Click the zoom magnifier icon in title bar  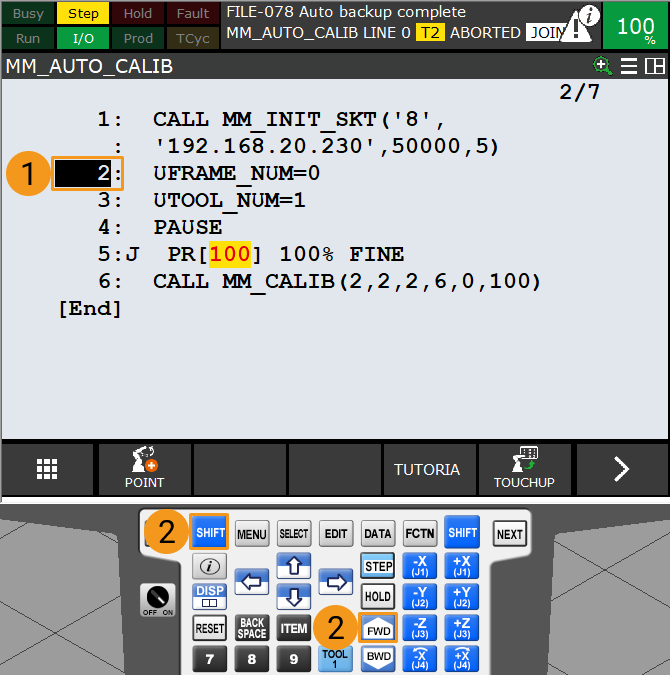pos(602,66)
